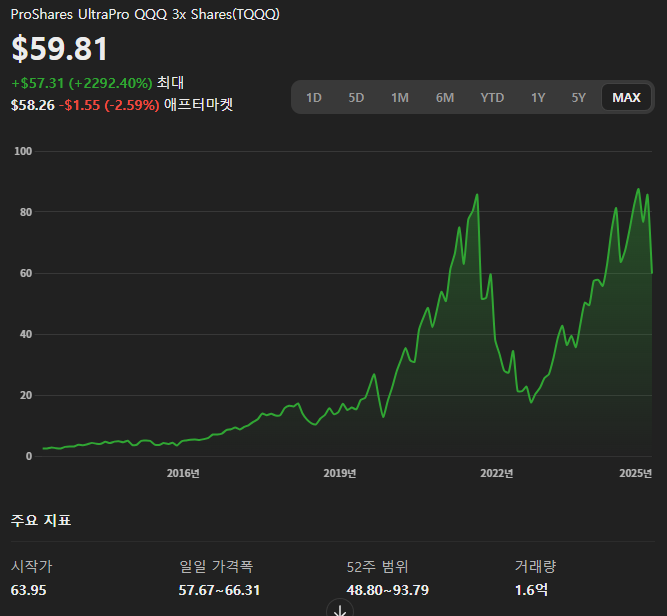Click the 2025년 x-axis label
667x616 pixels.
(636, 473)
